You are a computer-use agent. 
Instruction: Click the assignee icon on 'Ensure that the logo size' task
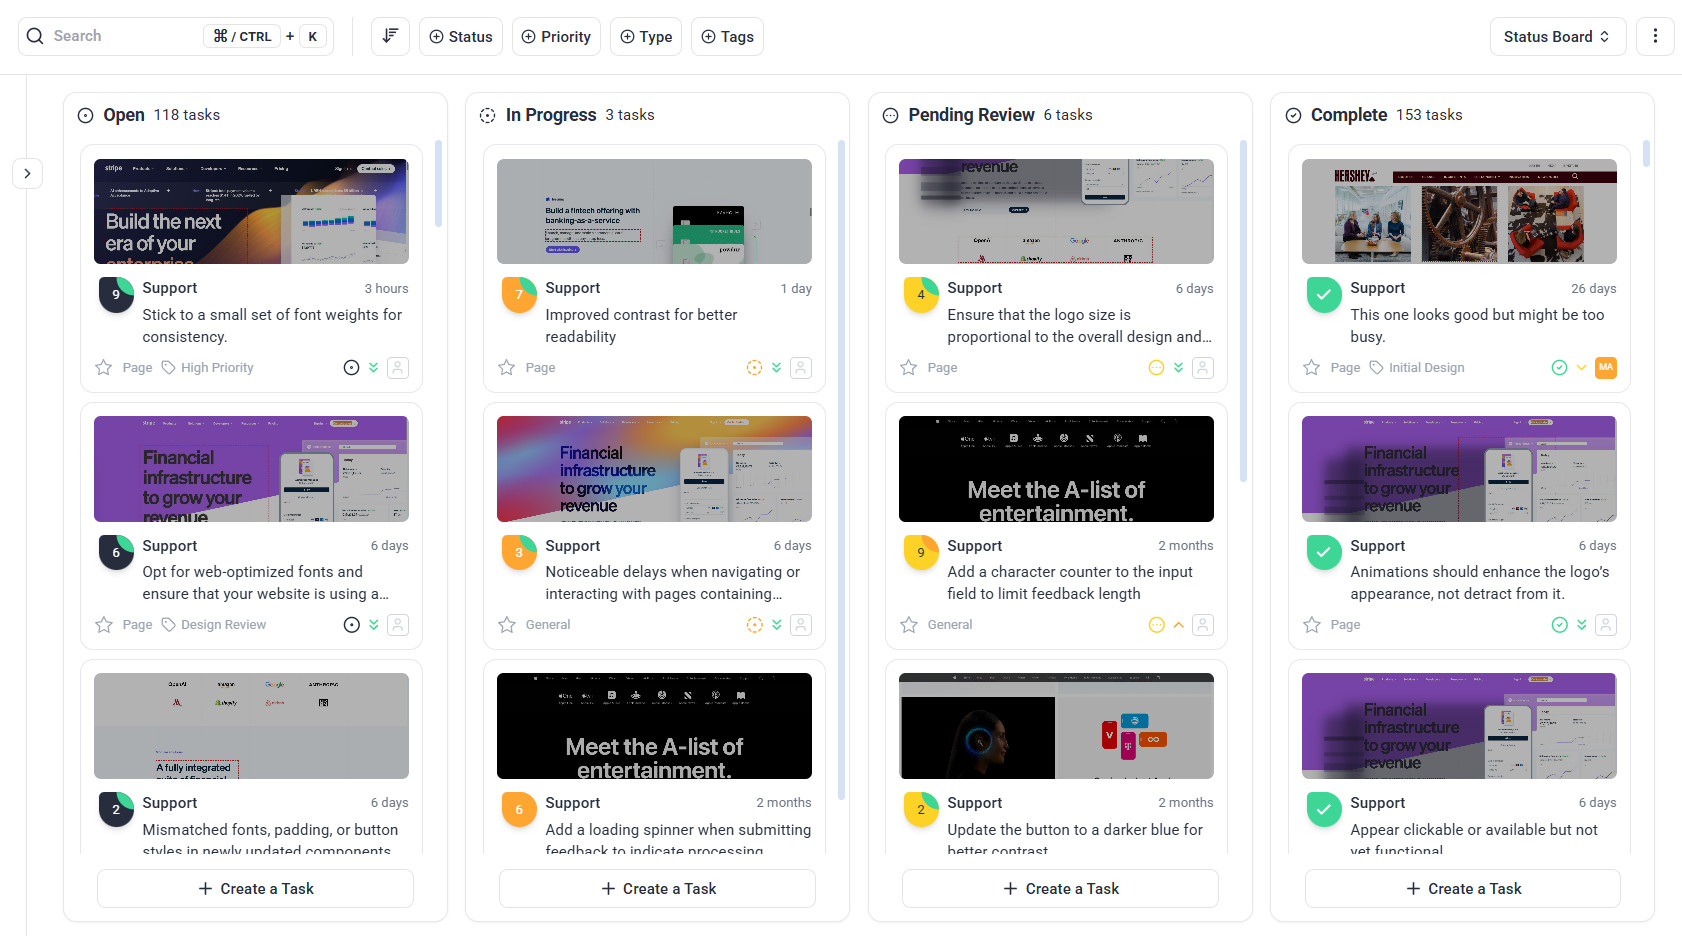coord(1204,368)
